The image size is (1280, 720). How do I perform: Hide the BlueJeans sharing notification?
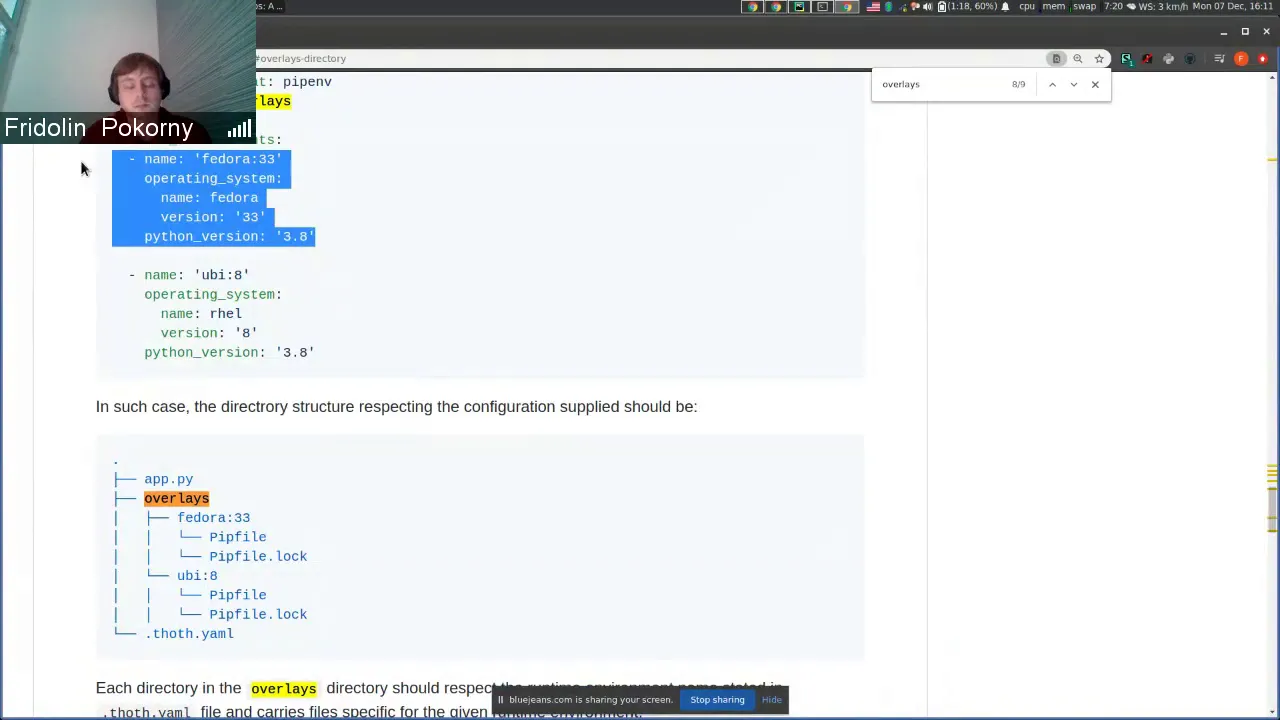pyautogui.click(x=771, y=699)
